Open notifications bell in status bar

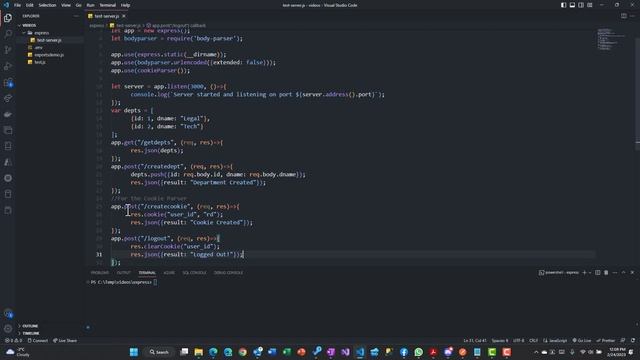coord(633,340)
